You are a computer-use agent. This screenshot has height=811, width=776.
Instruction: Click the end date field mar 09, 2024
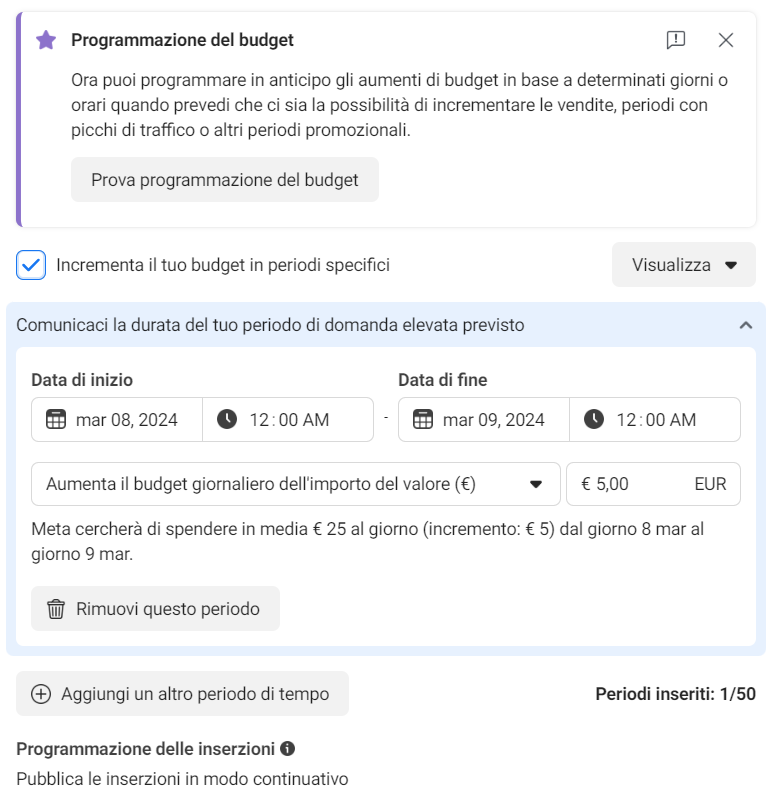coord(494,420)
